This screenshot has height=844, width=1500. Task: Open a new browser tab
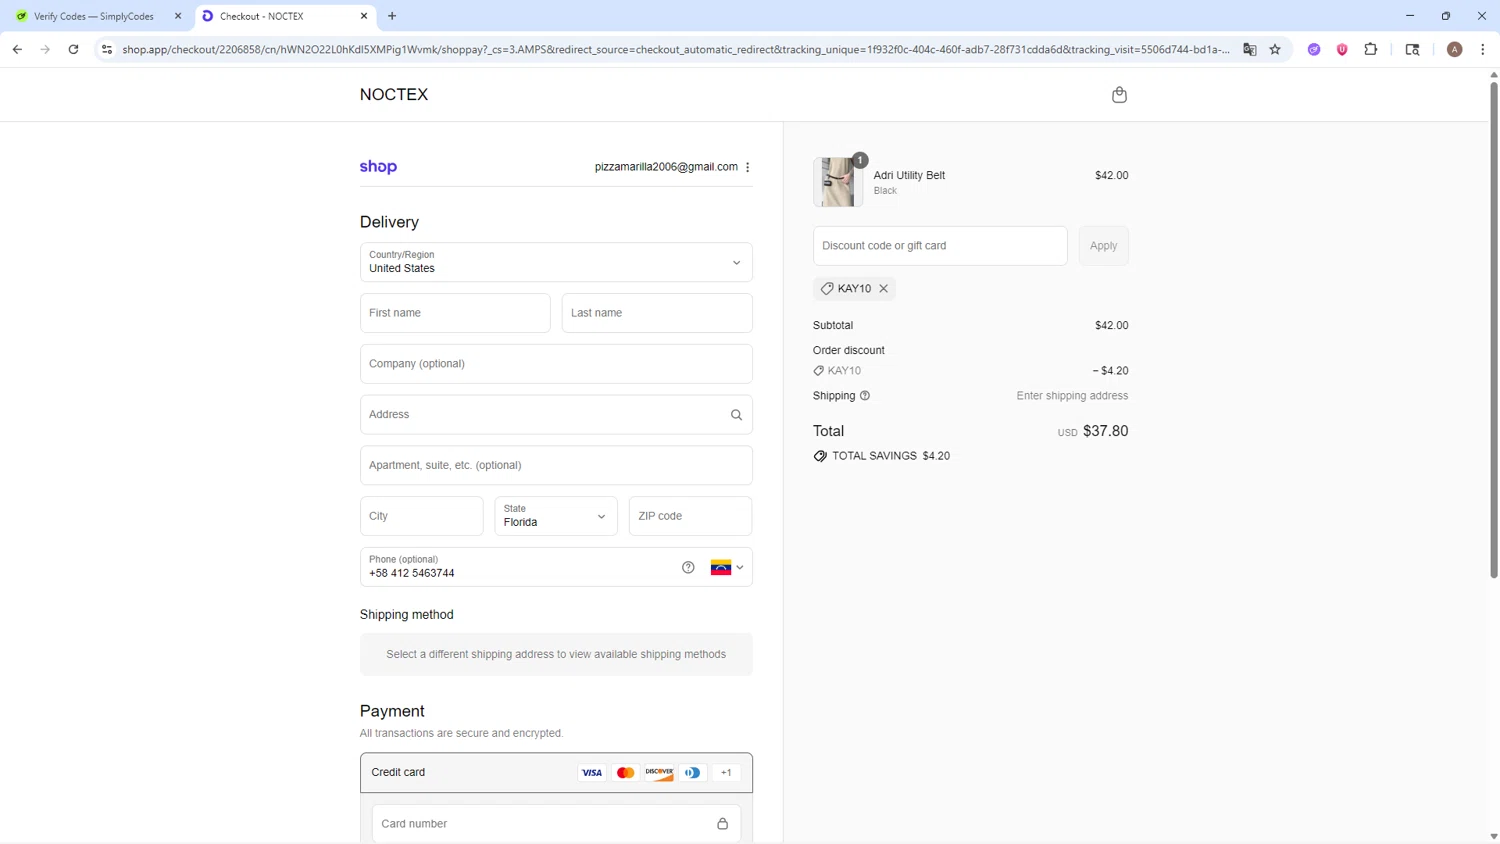tap(392, 16)
